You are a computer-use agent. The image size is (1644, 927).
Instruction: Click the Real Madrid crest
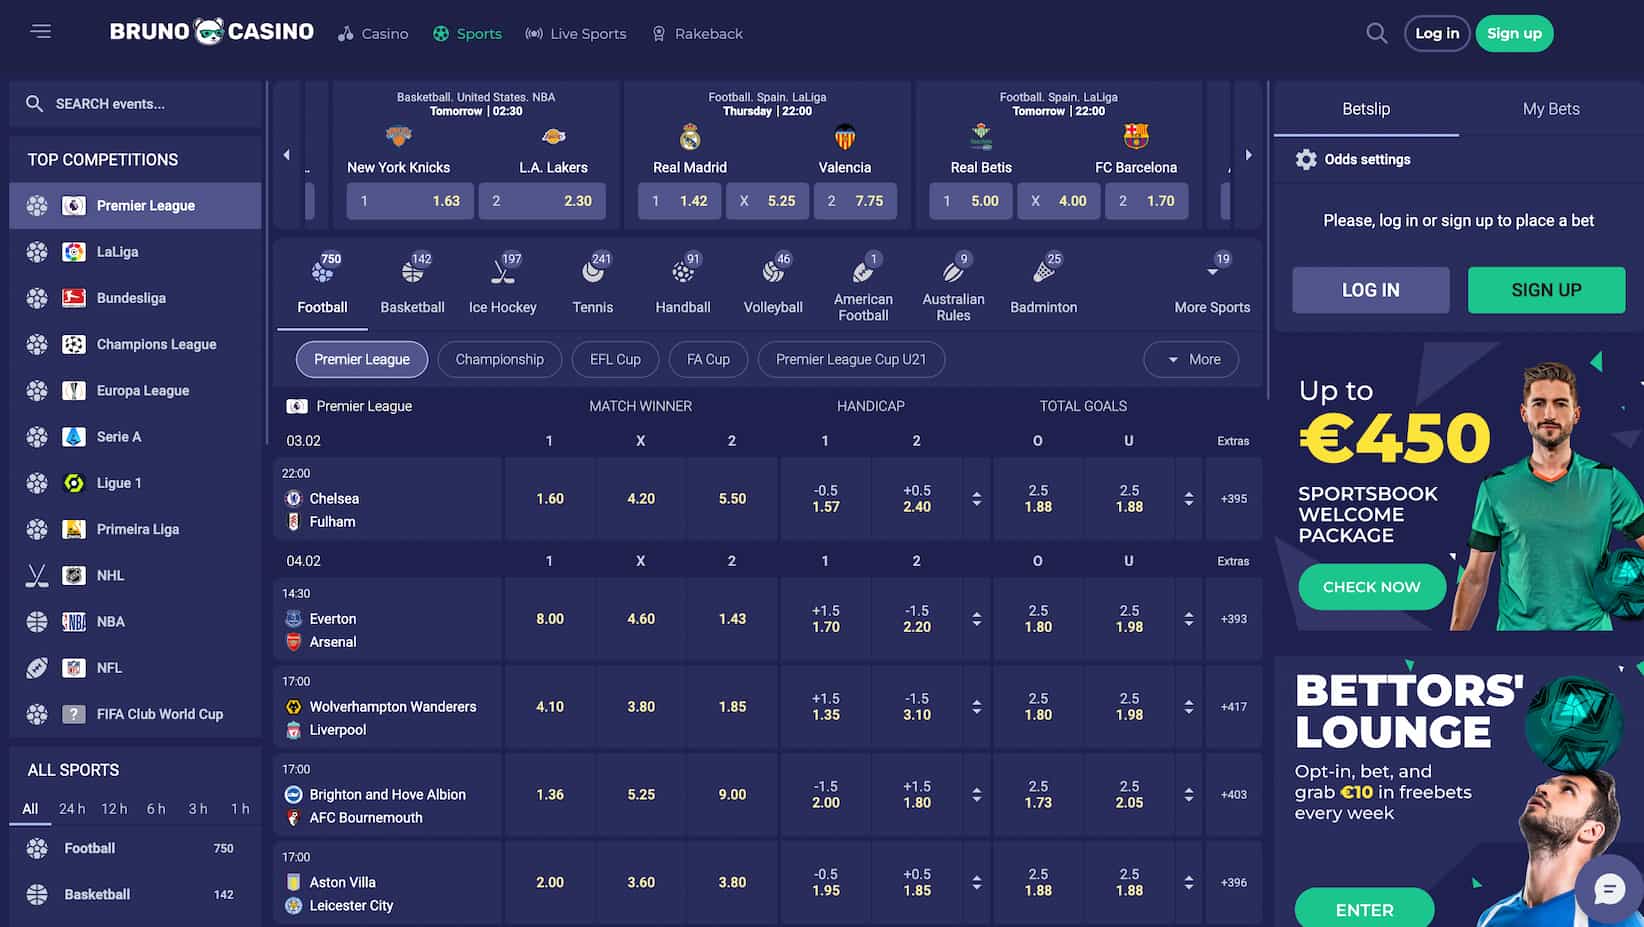pos(690,136)
